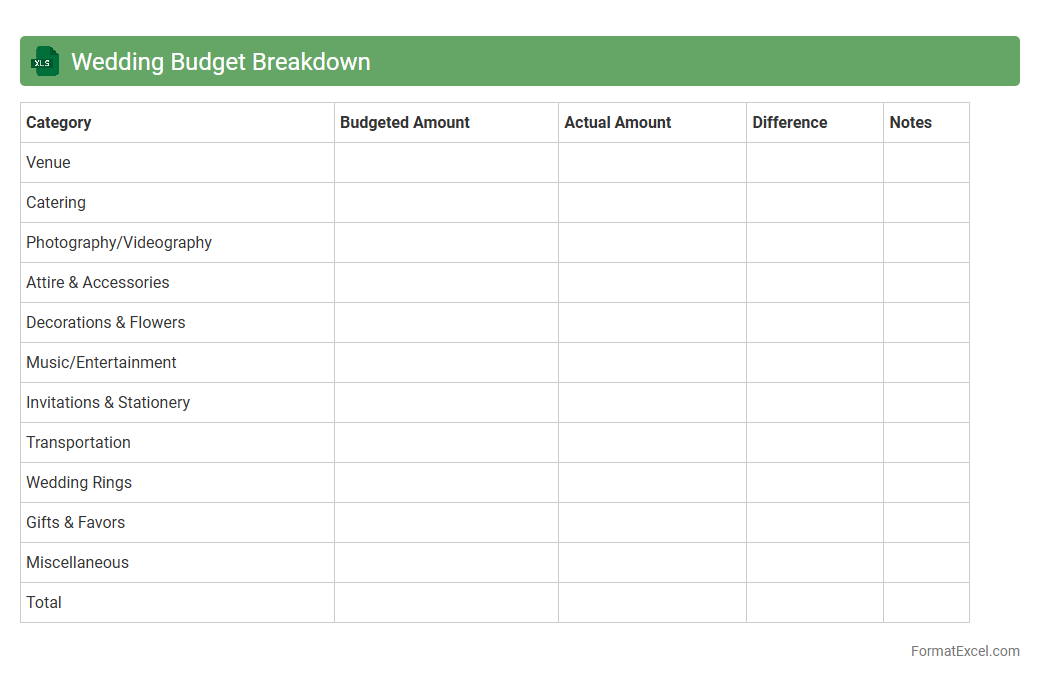
Task: Click the Notes cell for Gifts & Favors
Action: coord(926,523)
